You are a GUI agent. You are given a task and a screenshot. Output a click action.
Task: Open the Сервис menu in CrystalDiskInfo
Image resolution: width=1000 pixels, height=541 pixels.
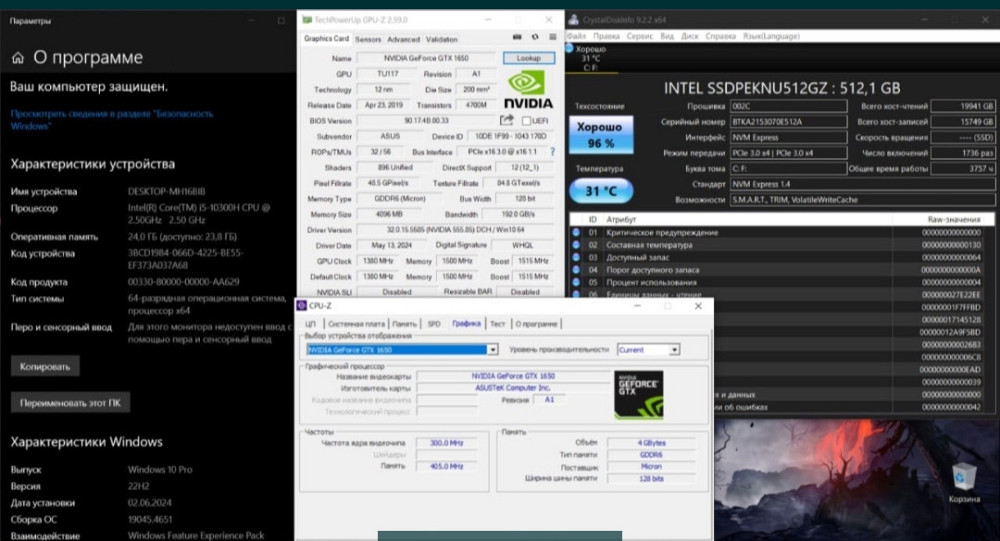click(640, 35)
